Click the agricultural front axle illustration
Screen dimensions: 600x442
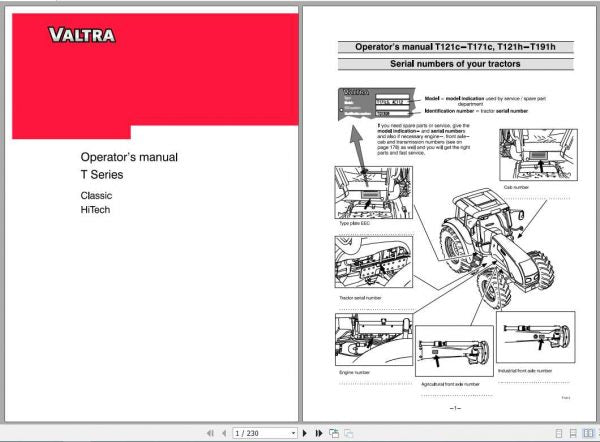pos(454,351)
